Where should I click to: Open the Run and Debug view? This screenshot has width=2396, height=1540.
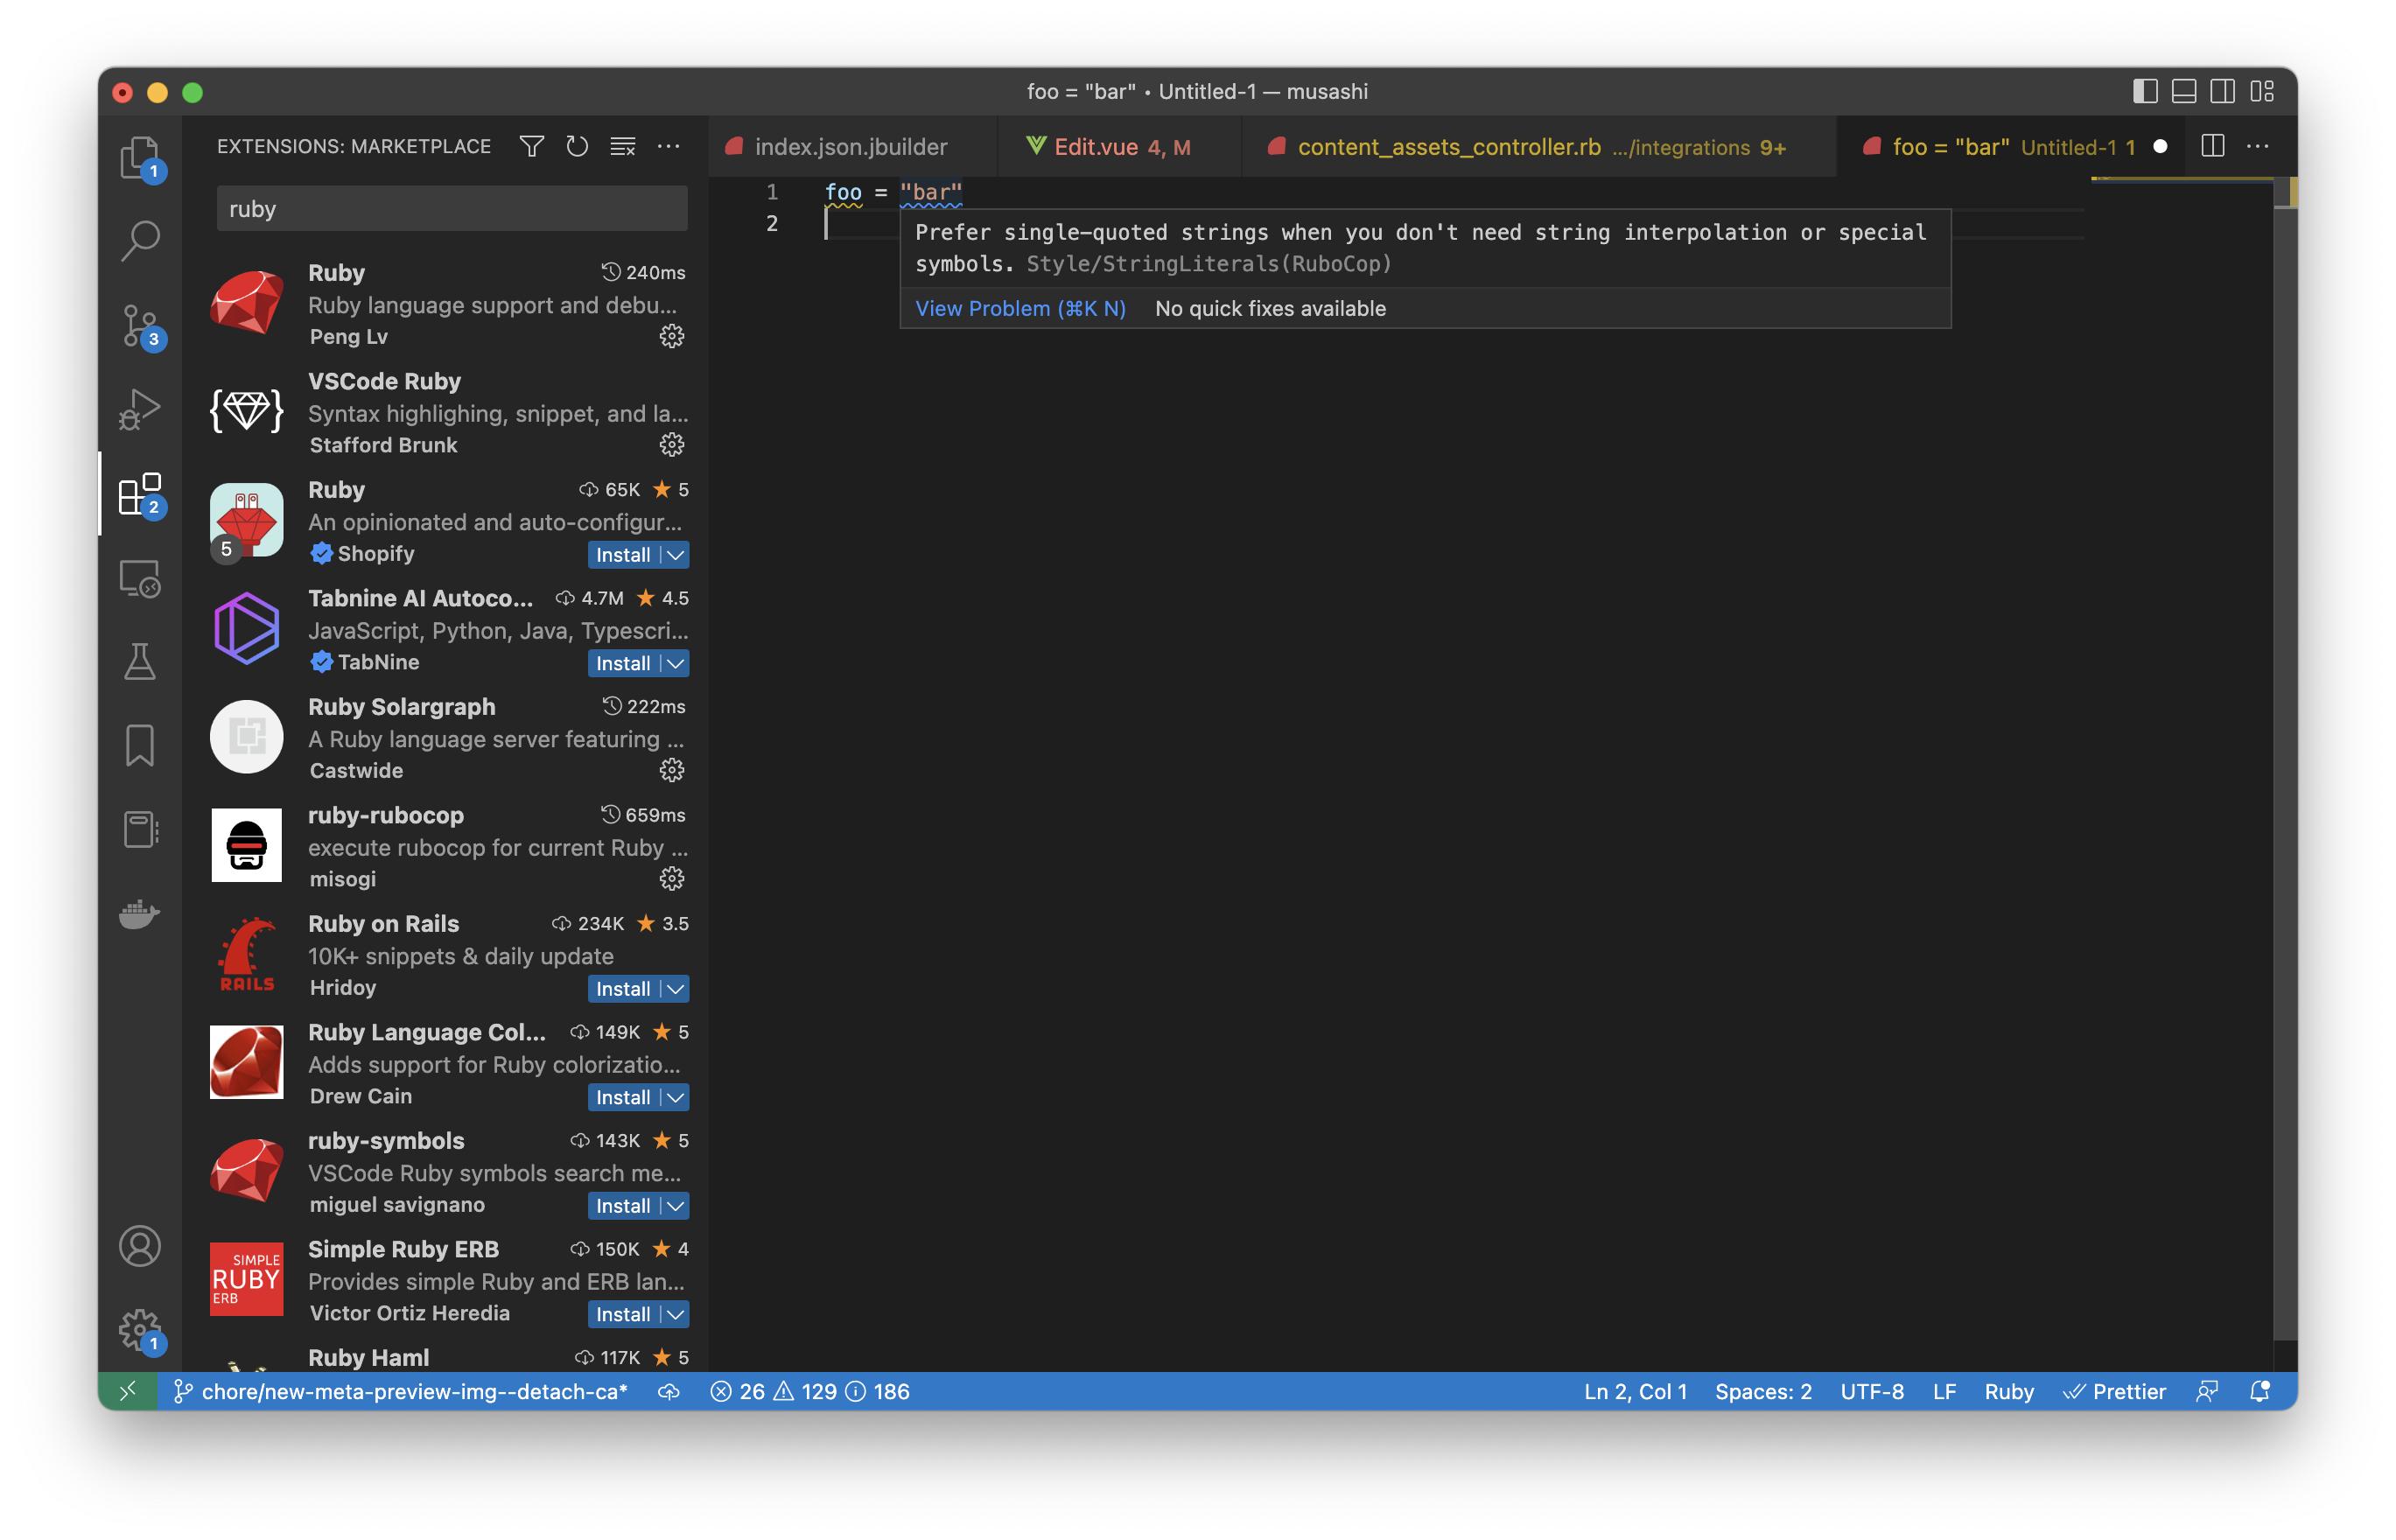point(139,409)
